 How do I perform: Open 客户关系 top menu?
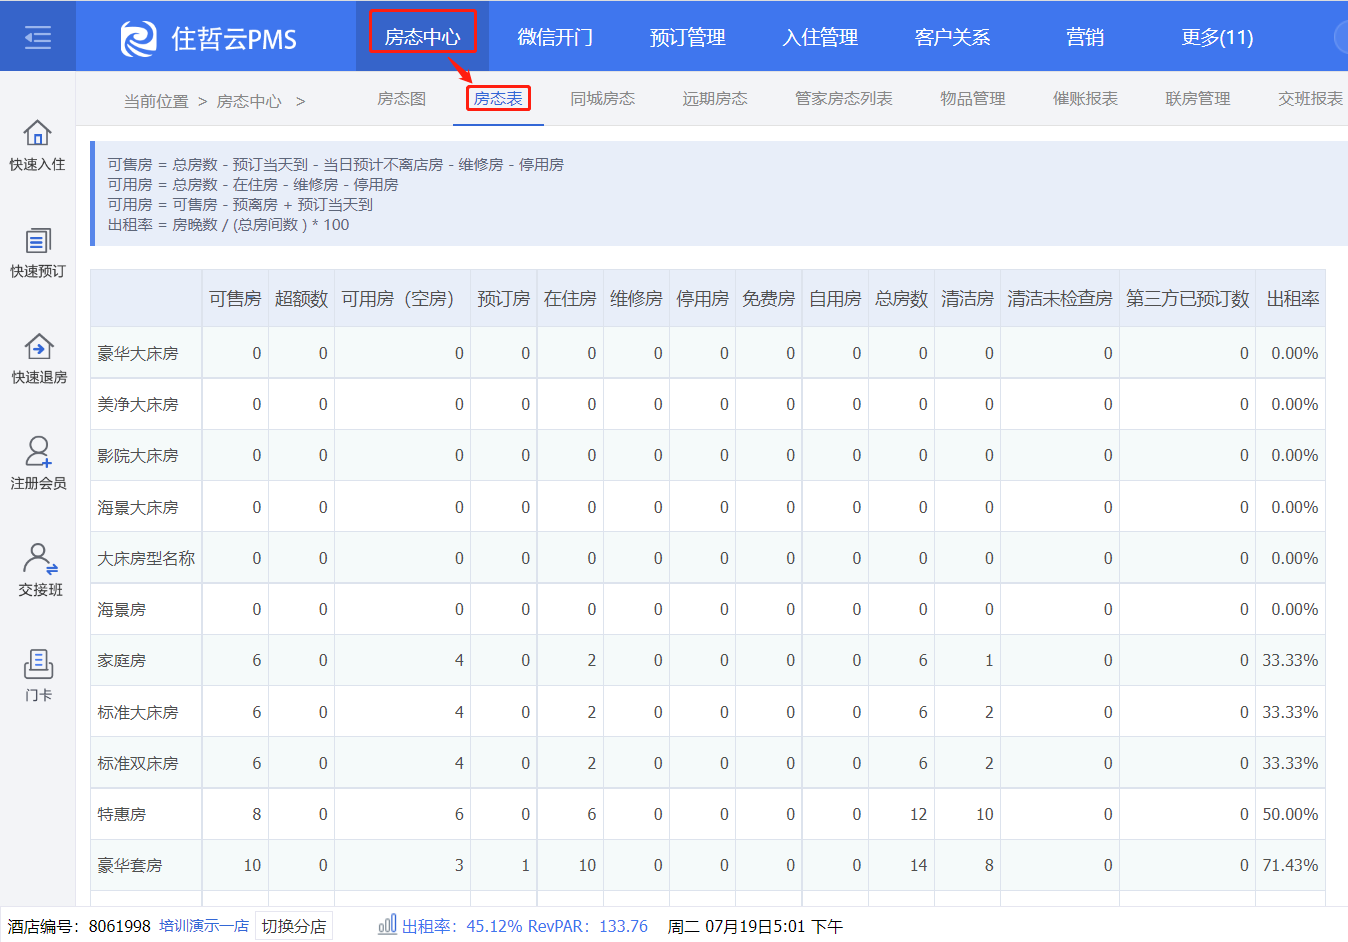(x=953, y=37)
